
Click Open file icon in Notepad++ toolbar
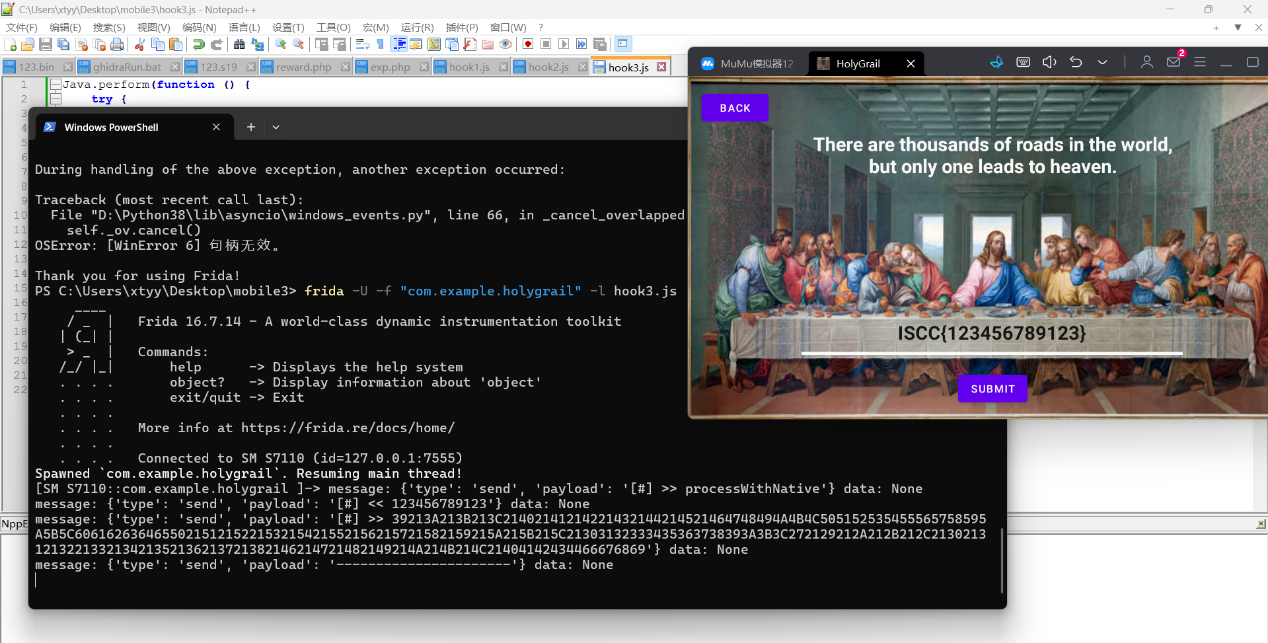click(28, 44)
